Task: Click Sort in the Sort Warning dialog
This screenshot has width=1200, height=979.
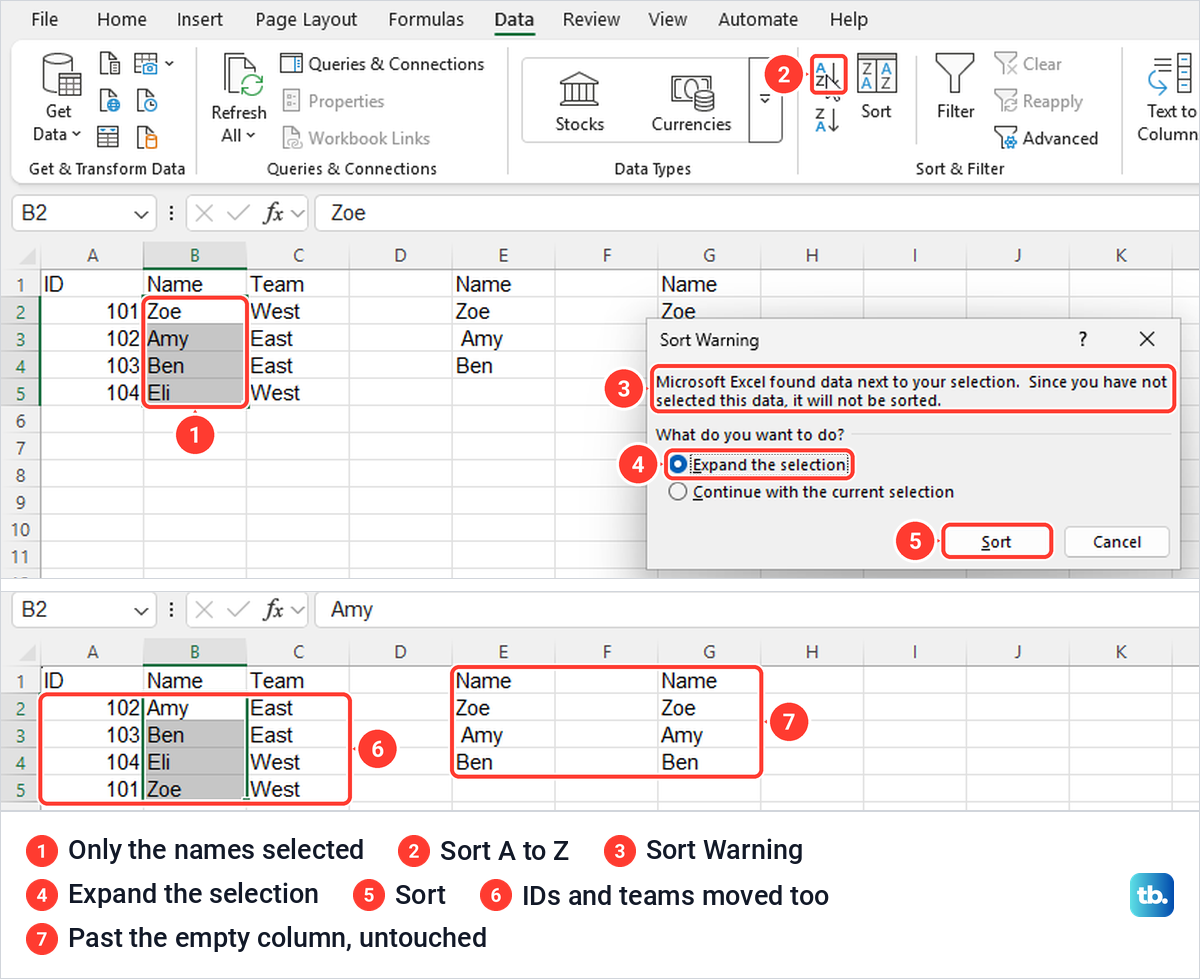Action: pyautogui.click(x=996, y=542)
